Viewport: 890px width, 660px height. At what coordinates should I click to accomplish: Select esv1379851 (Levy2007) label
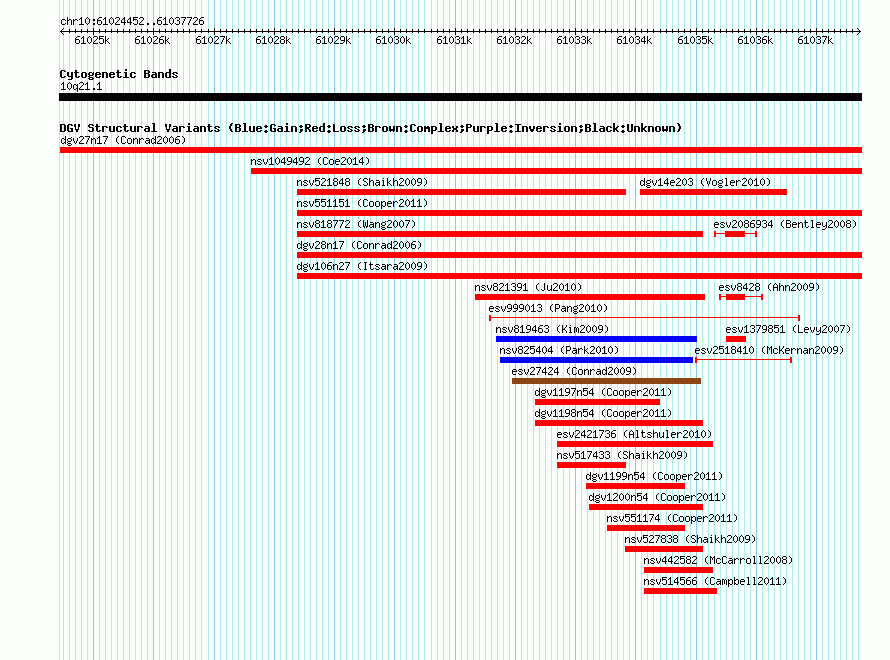click(788, 329)
